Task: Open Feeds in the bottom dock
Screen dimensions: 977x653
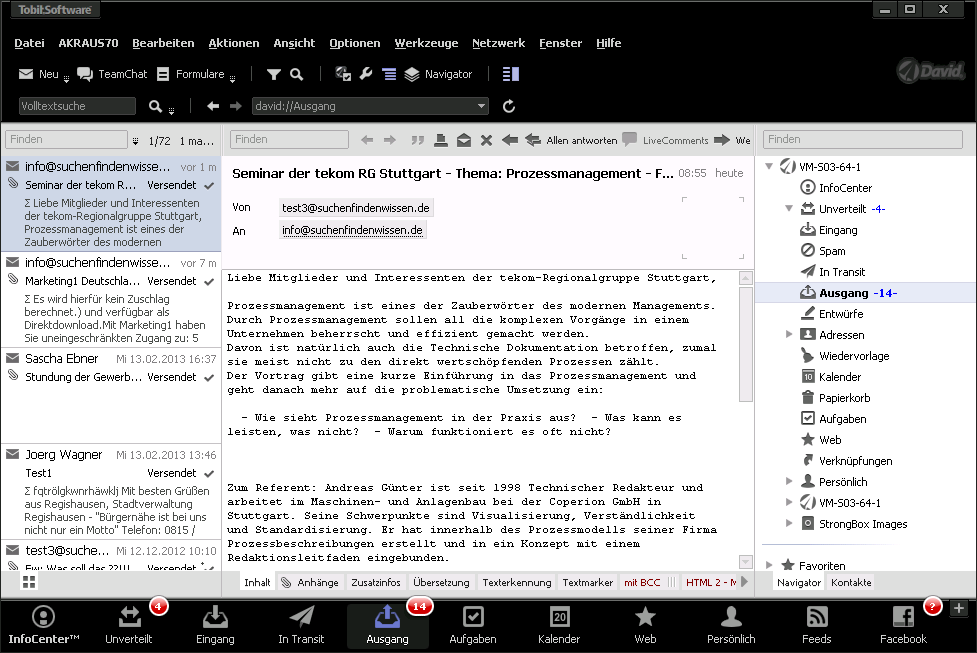Action: (817, 624)
